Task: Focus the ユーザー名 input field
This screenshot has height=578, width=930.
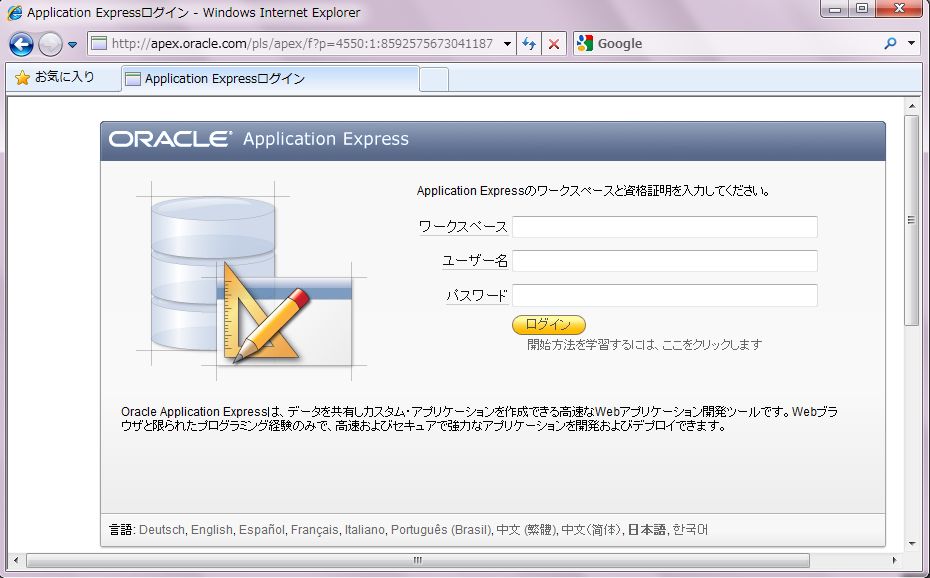Action: pos(664,261)
